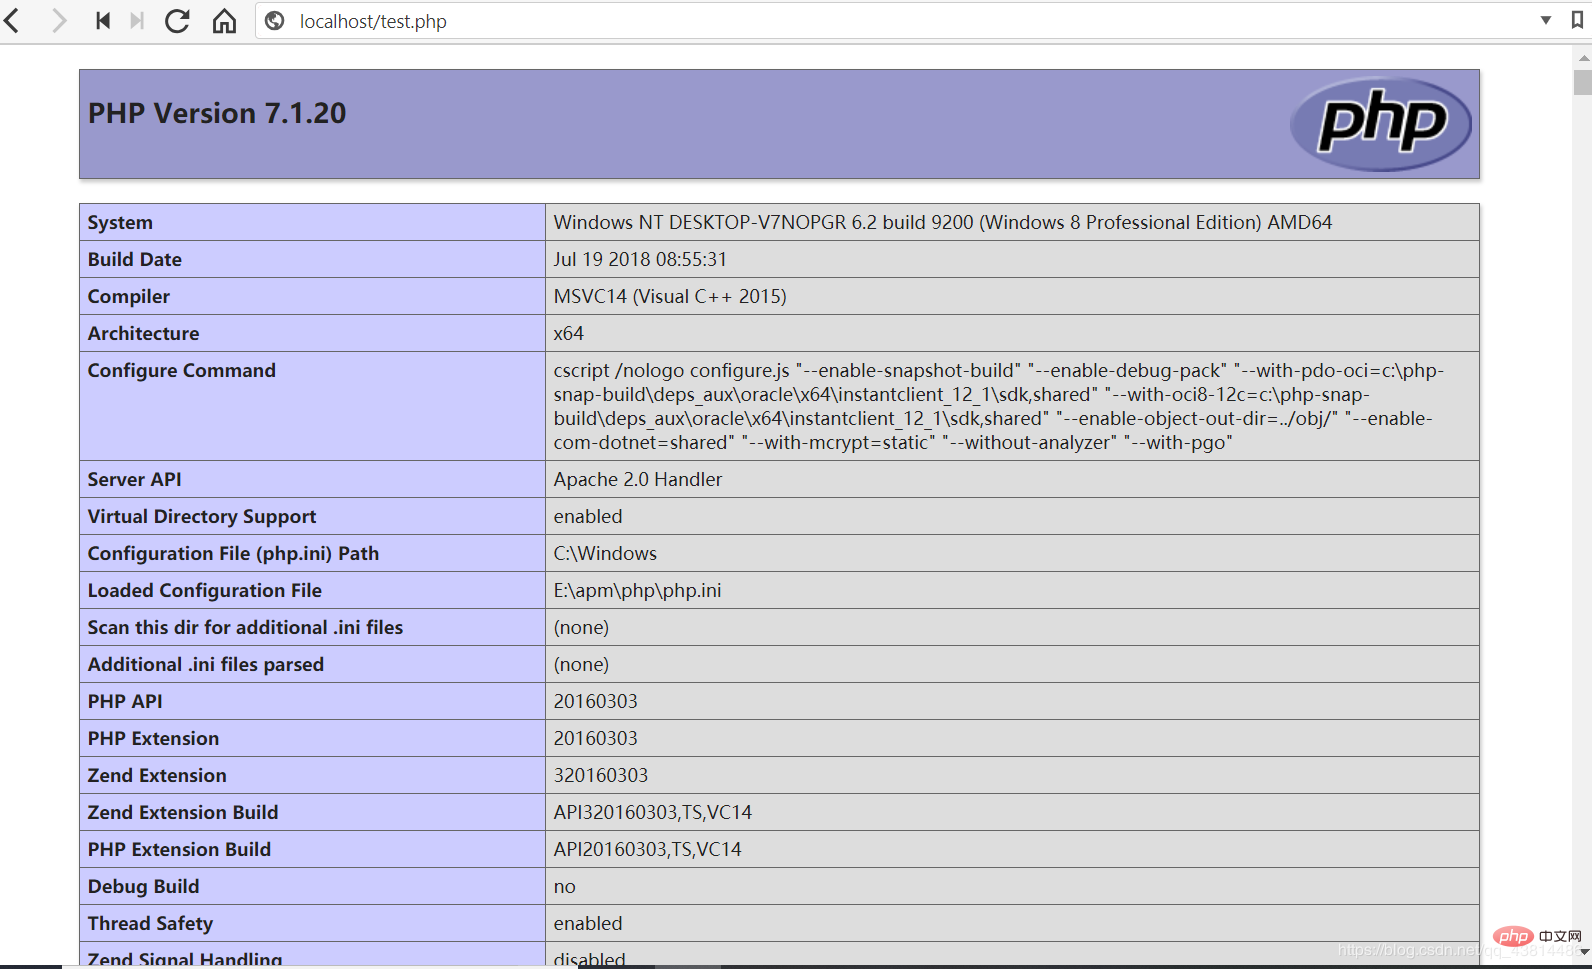
Task: Select the C:\Windows path value
Action: (x=605, y=553)
